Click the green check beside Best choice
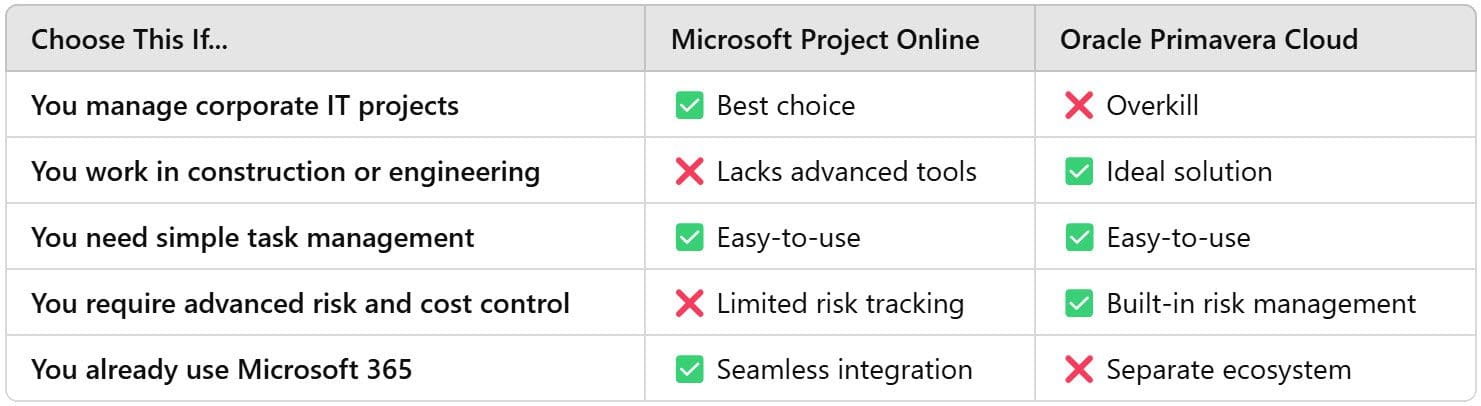Viewport: 1481px width, 406px height. pyautogui.click(x=690, y=105)
